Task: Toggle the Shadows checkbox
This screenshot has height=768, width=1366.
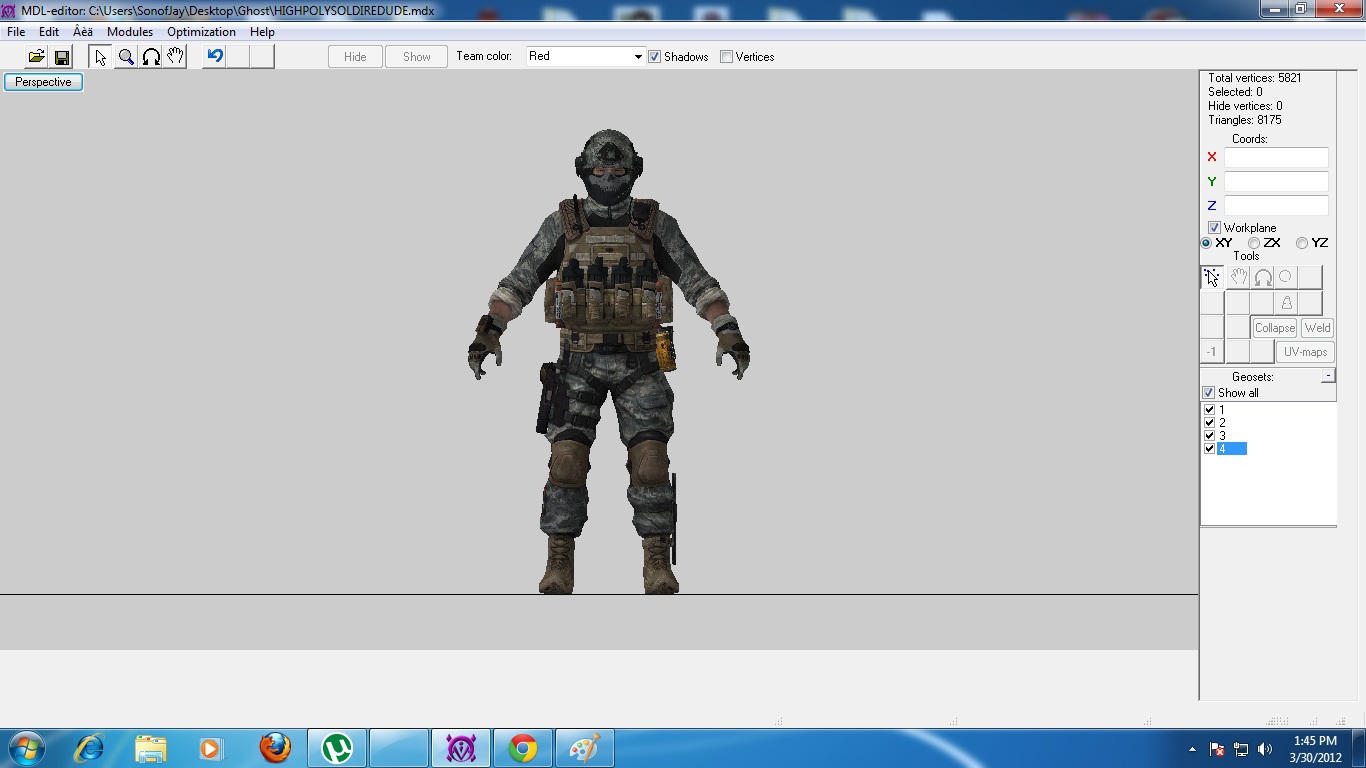Action: [654, 57]
